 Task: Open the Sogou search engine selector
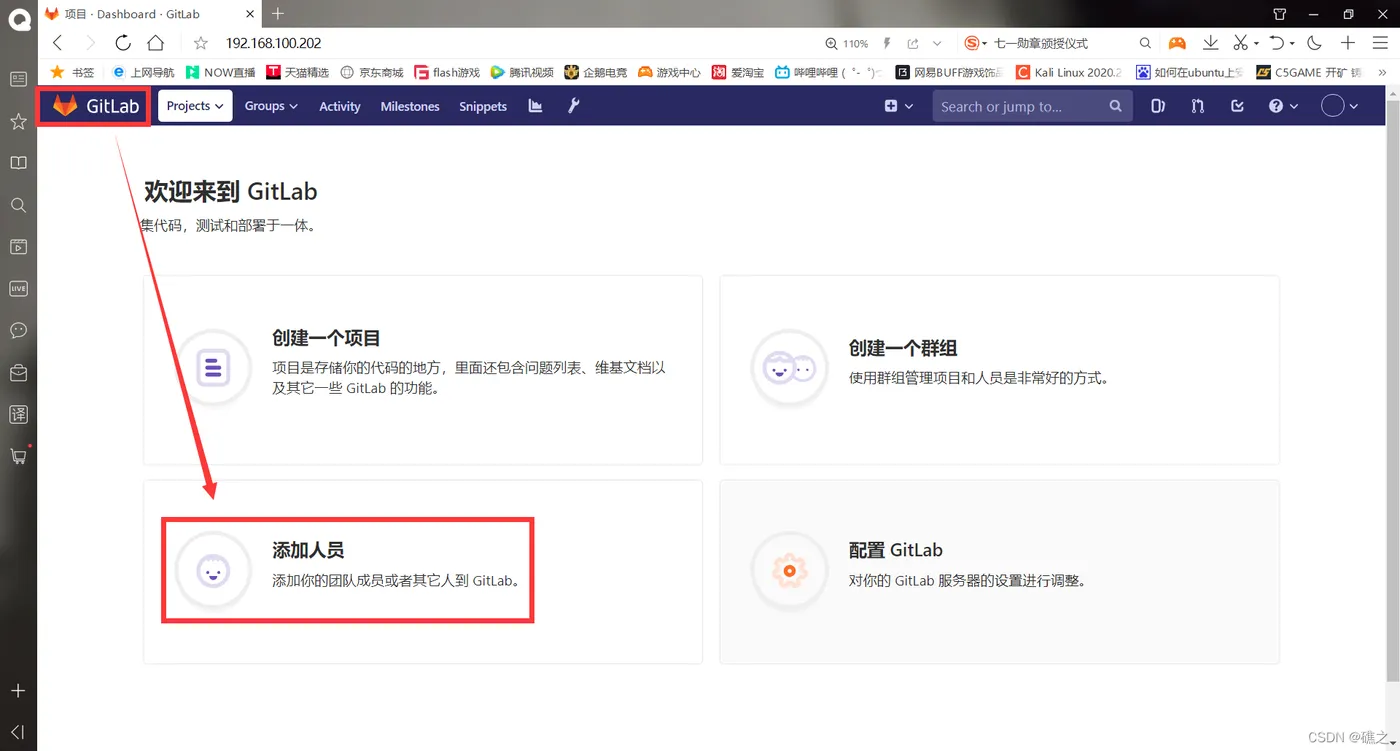[x=975, y=43]
